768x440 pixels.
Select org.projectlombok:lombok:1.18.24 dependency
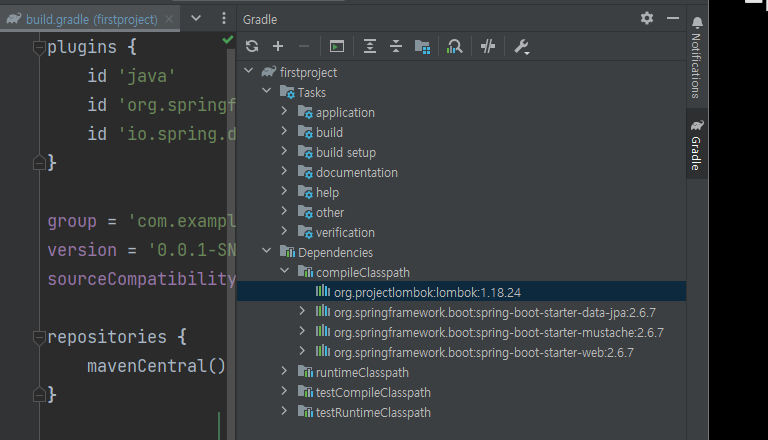[461, 292]
